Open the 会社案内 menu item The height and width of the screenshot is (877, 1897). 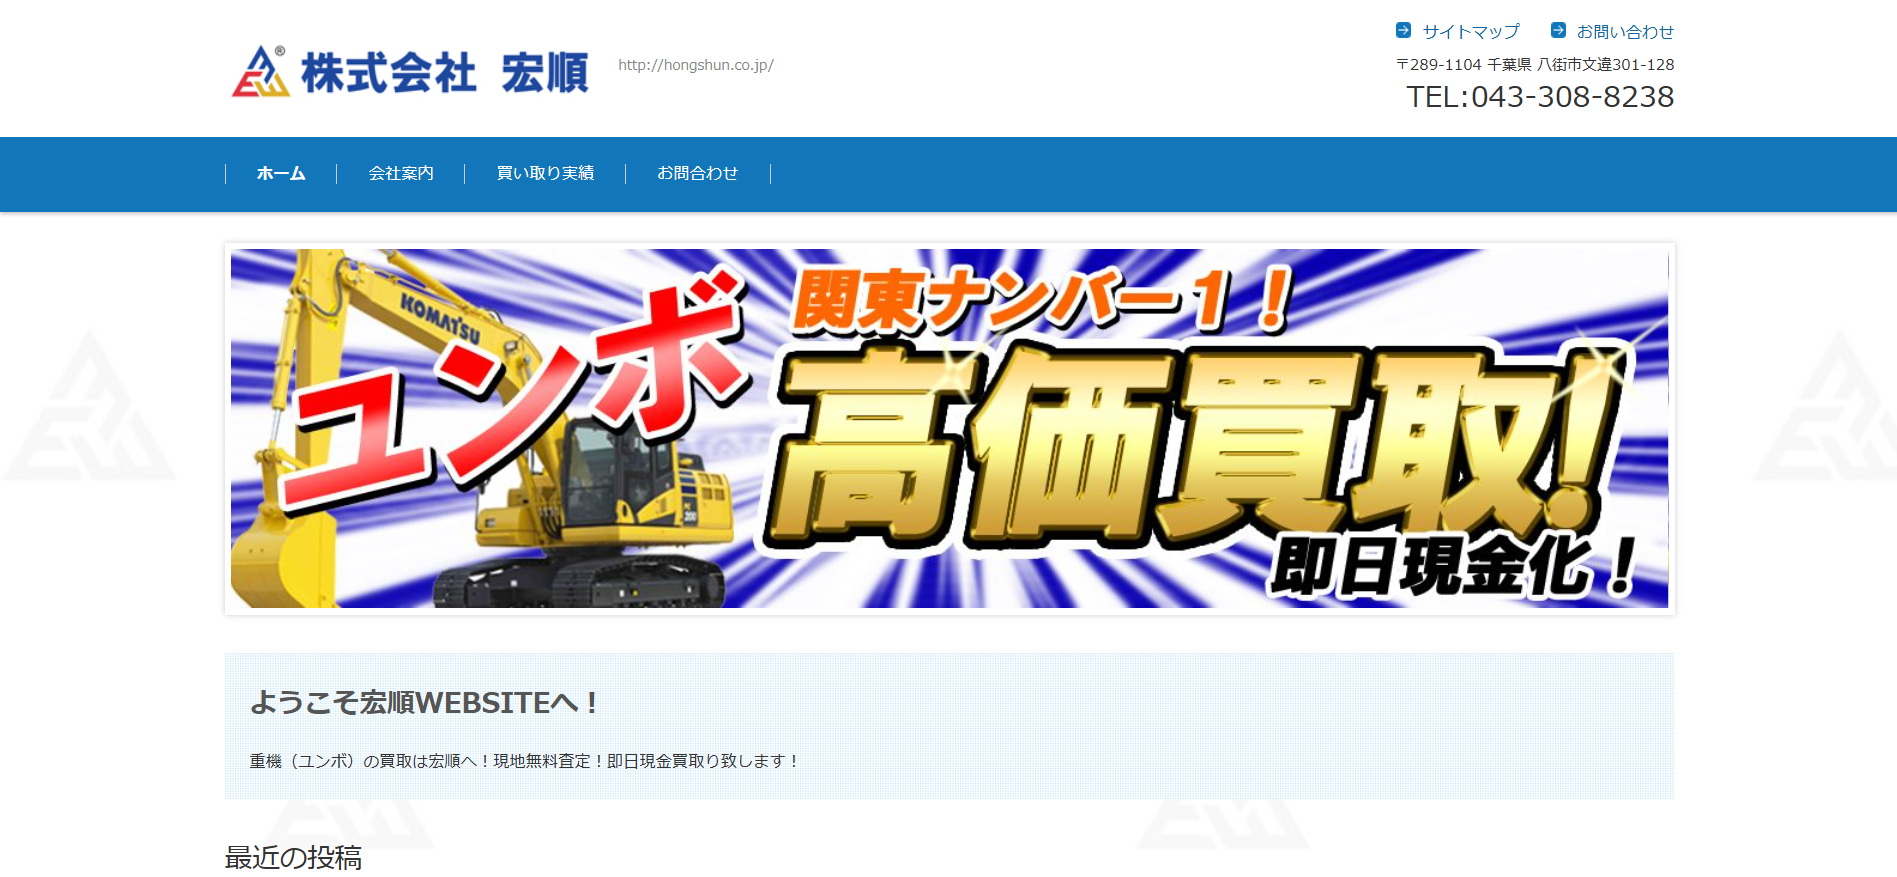[x=401, y=173]
